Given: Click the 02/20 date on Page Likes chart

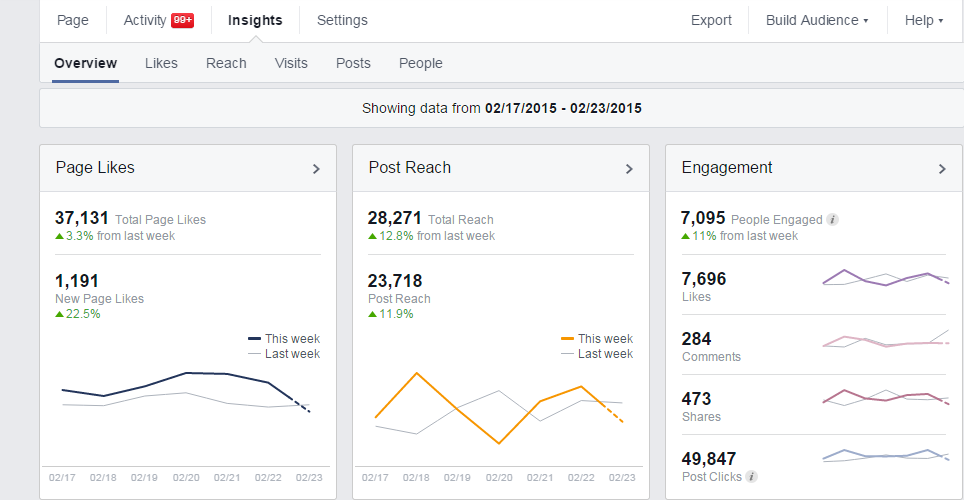Looking at the screenshot, I should coord(186,477).
